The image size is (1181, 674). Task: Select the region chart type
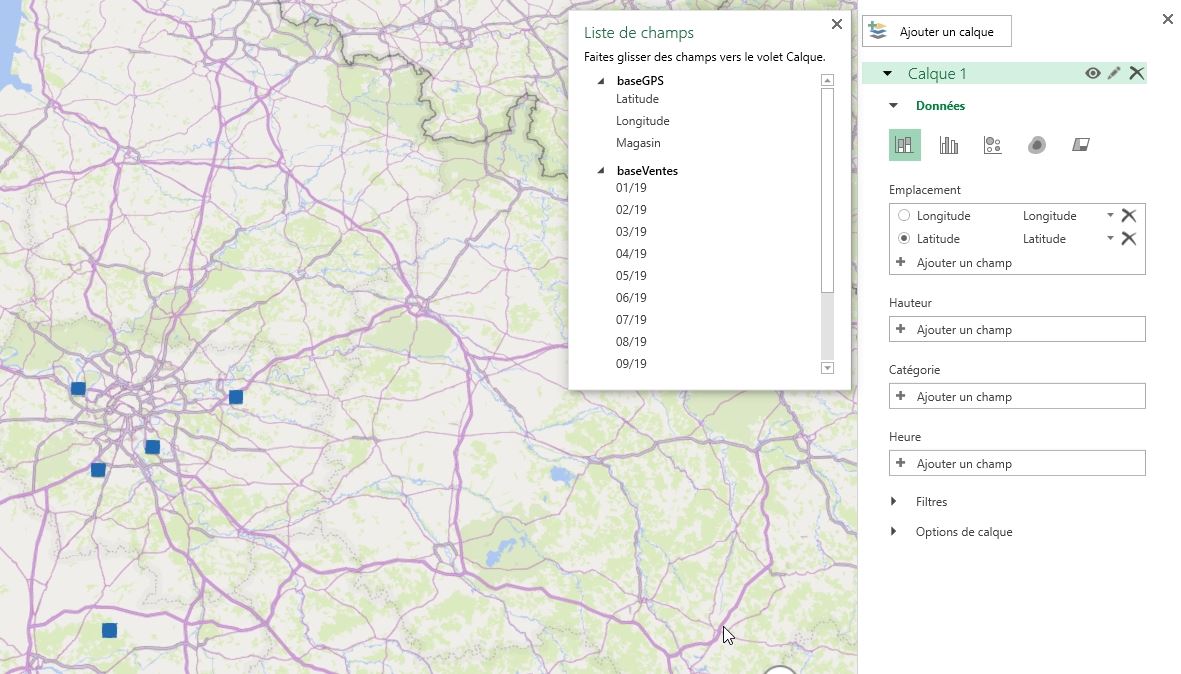[1081, 145]
